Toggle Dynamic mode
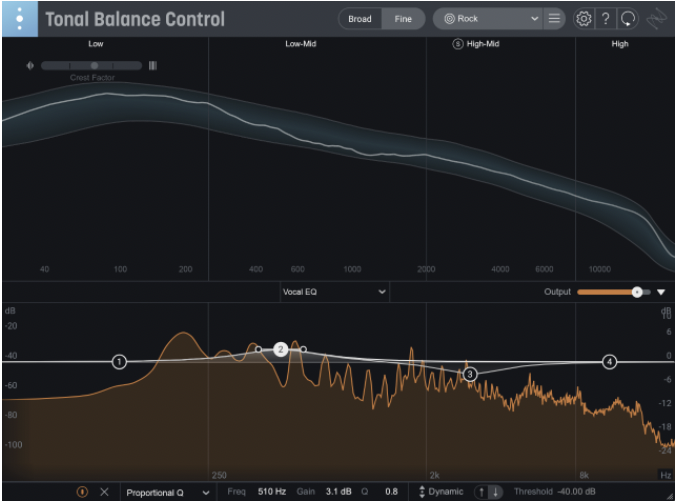Viewport: 676px width, 503px height. click(441, 492)
